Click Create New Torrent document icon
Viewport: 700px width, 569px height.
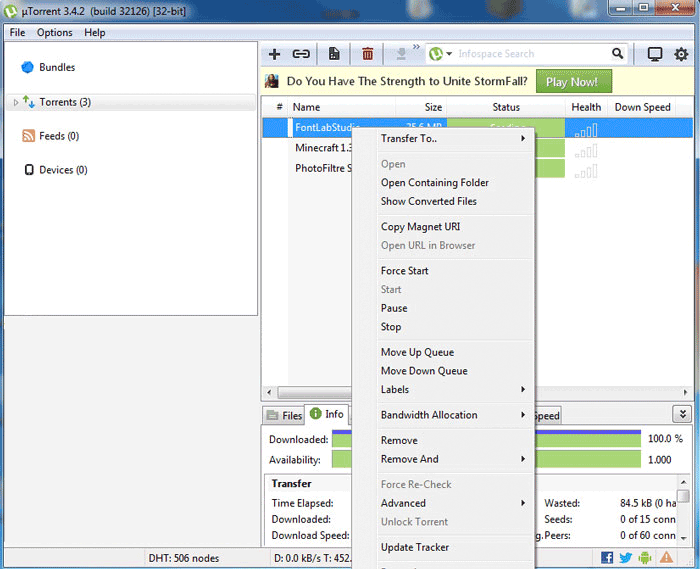click(334, 54)
